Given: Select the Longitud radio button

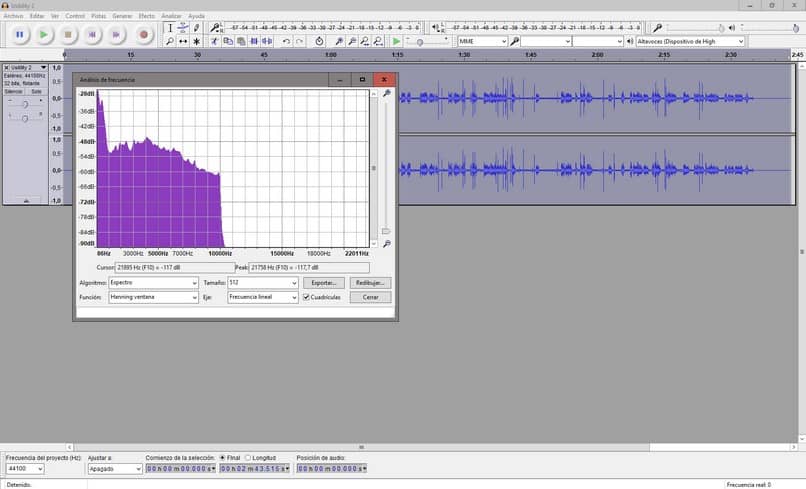Looking at the screenshot, I should [248, 458].
